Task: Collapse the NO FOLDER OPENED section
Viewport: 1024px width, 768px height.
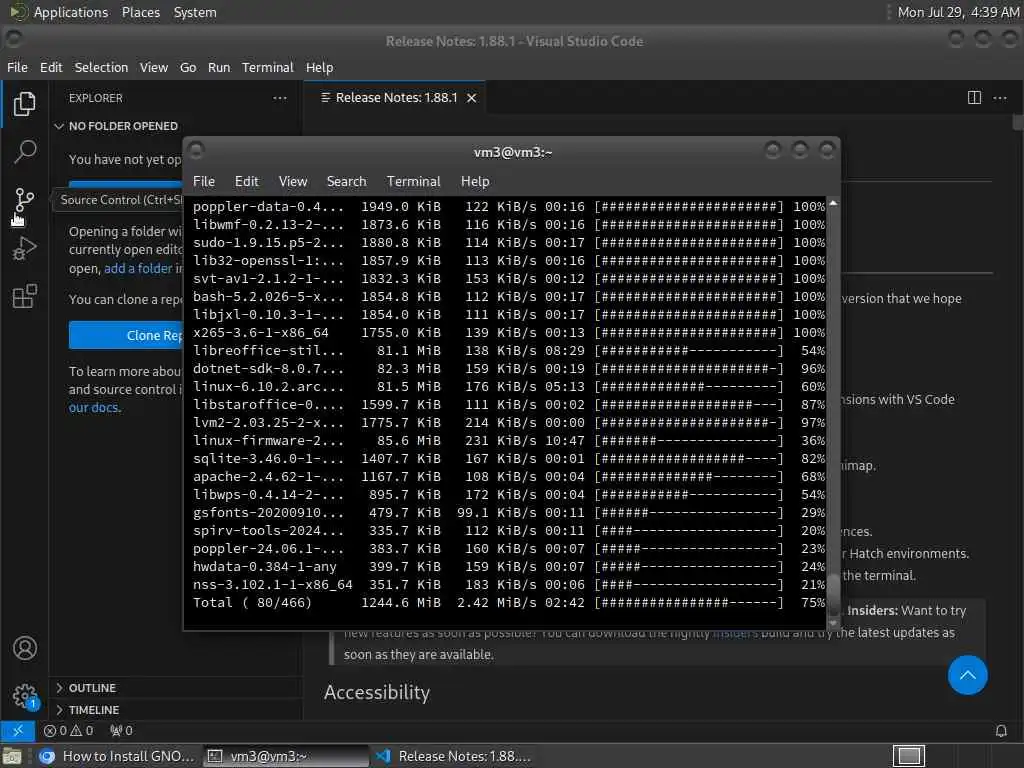Action: pos(123,126)
